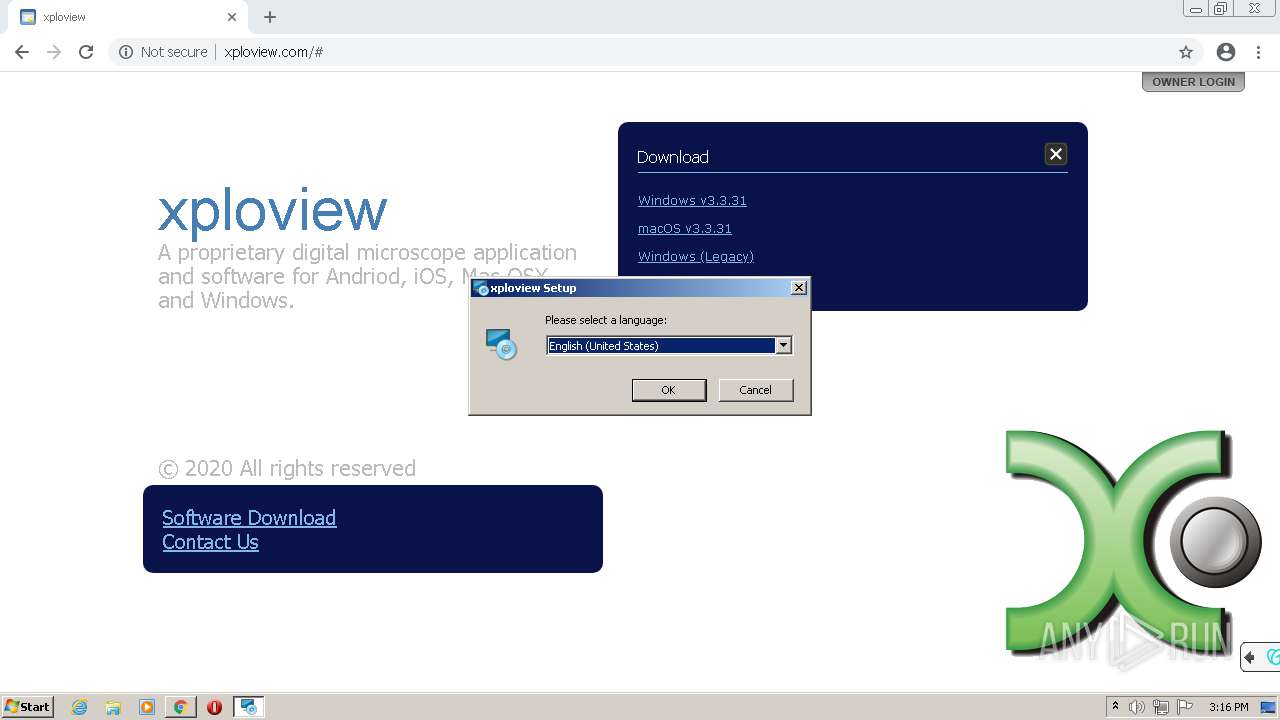Click the Please select a language label

[606, 320]
